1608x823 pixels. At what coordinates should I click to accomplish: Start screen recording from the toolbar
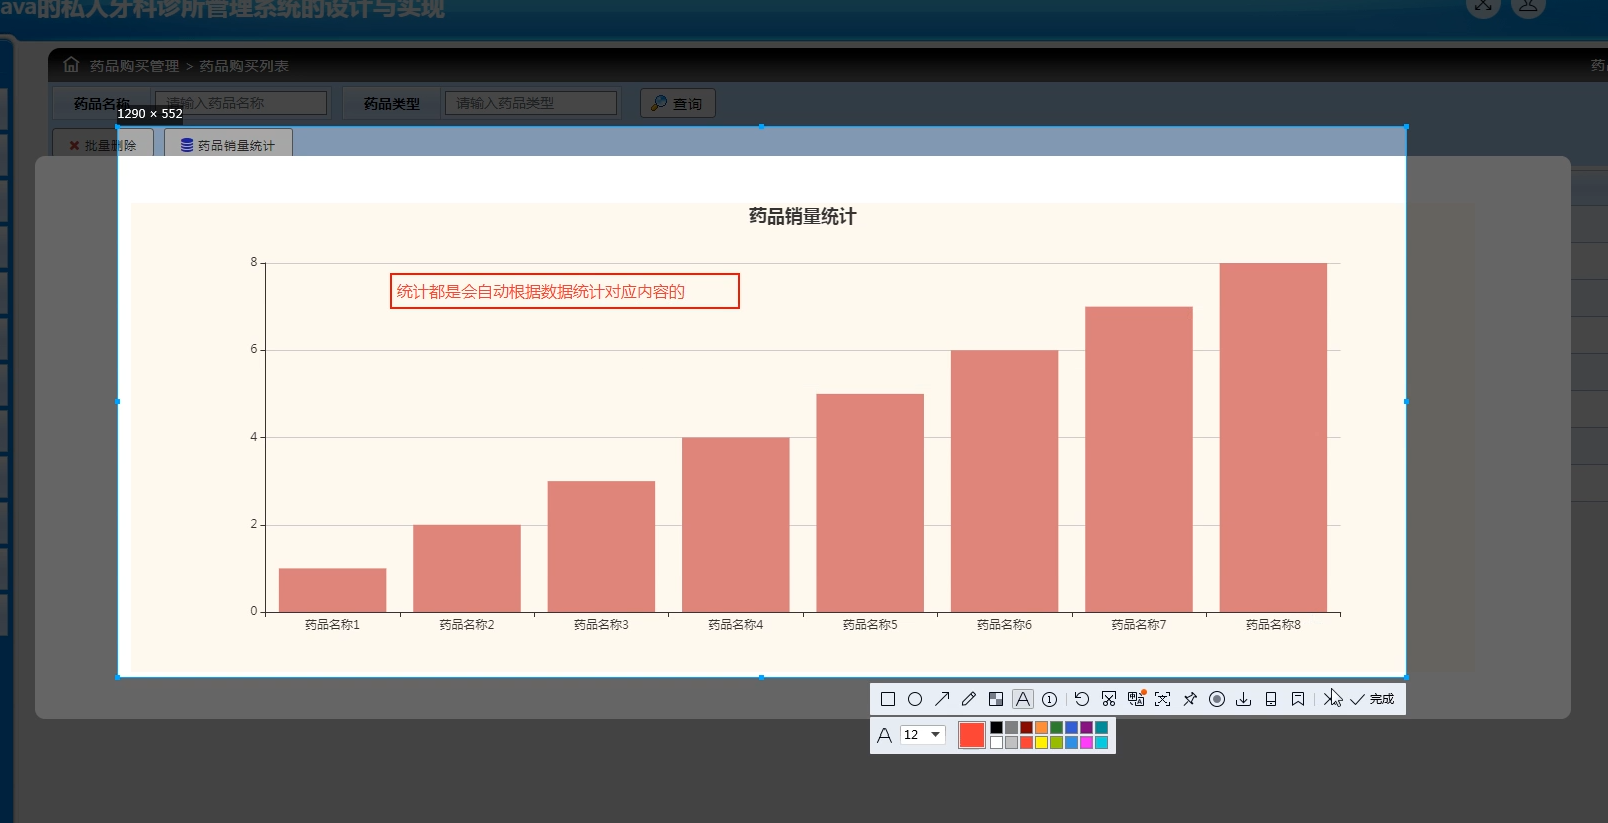(1217, 699)
